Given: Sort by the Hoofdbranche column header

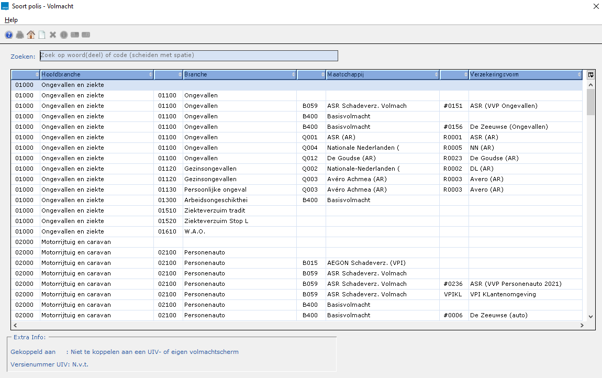Looking at the screenshot, I should [x=97, y=74].
